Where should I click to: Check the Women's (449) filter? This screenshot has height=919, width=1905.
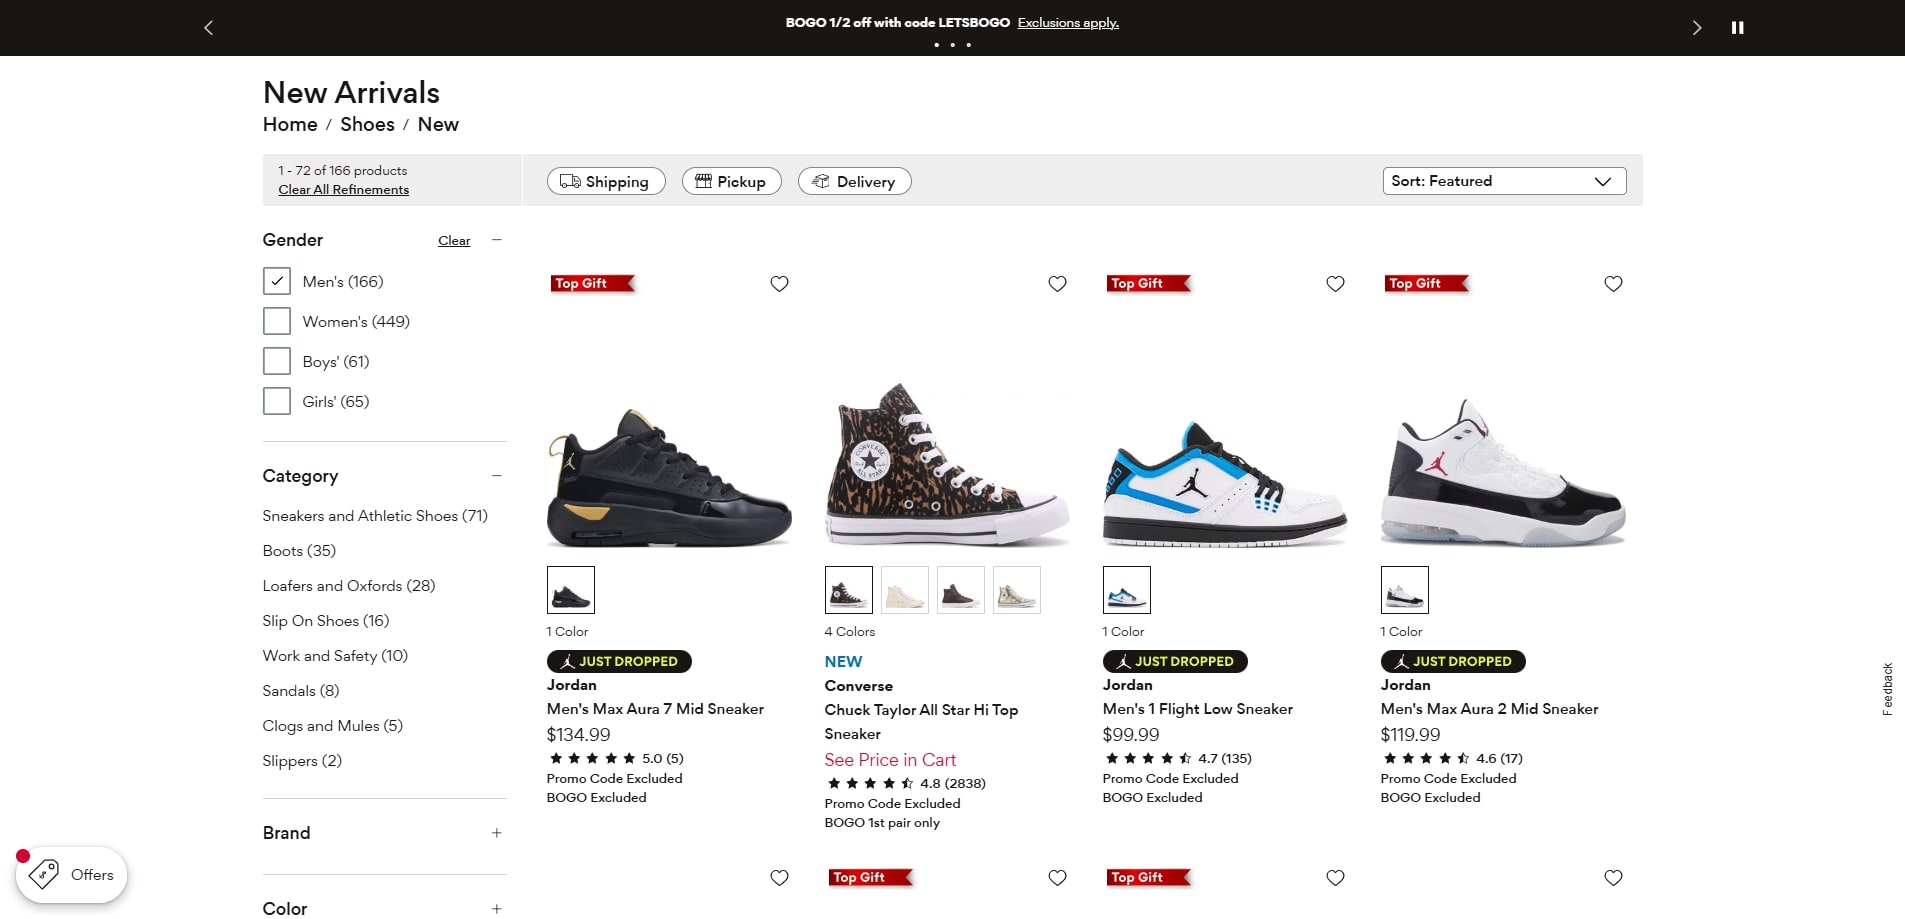[x=276, y=321]
